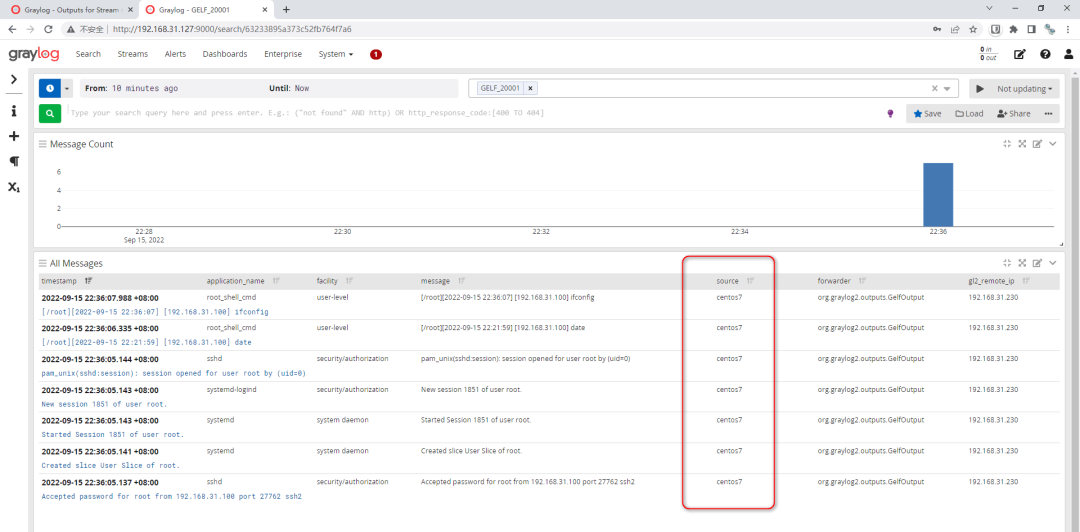Sort by application_name column
The image size is (1080, 532).
click(276, 281)
